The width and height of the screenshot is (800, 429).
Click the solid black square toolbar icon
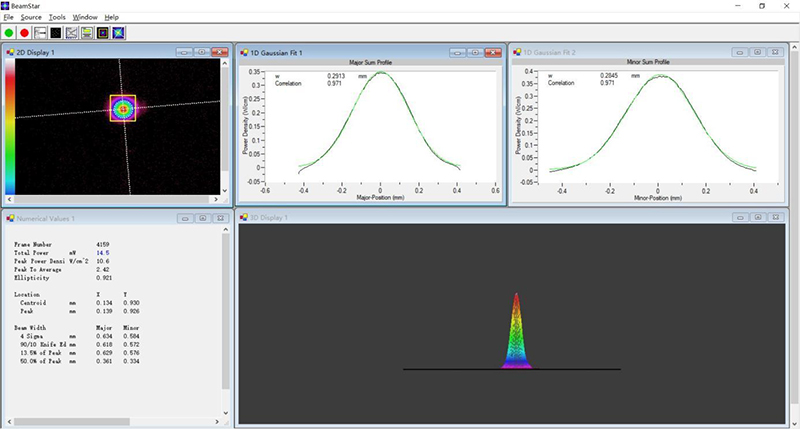pyautogui.click(x=56, y=33)
